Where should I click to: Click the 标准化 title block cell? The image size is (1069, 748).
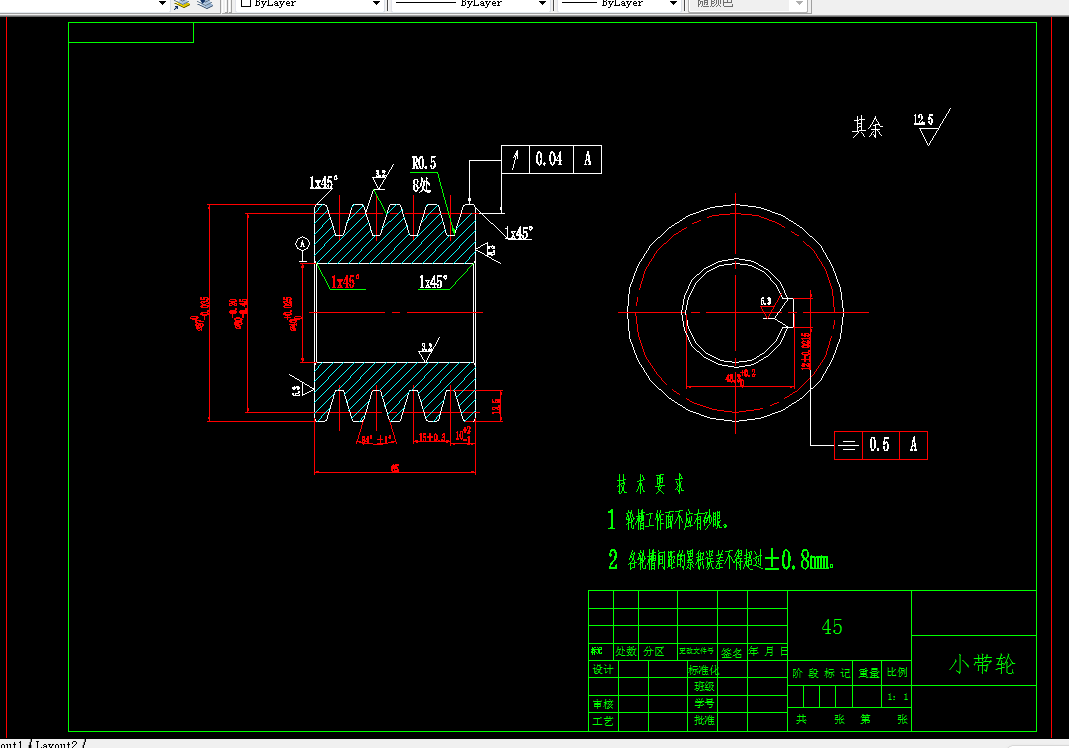[x=702, y=670]
